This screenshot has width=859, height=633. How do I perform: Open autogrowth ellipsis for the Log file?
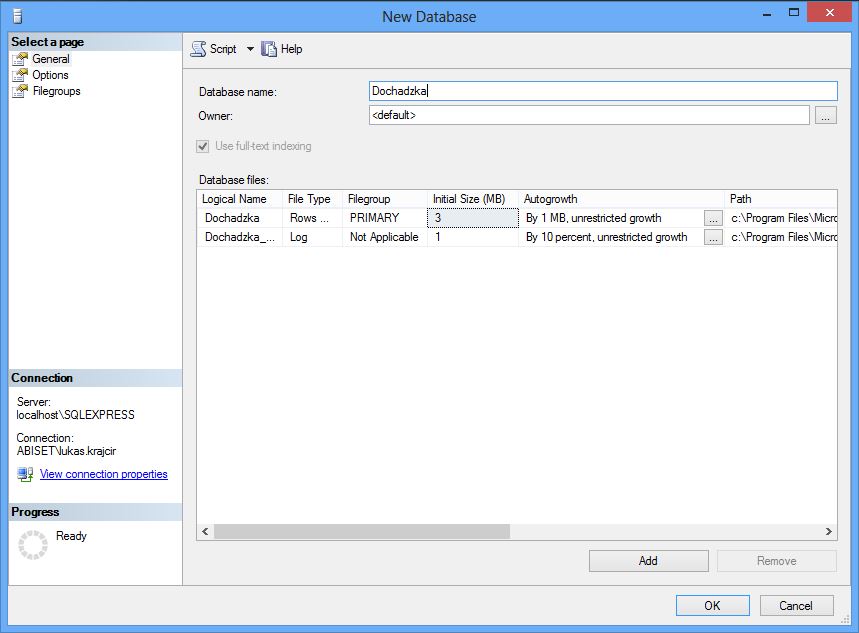pyautogui.click(x=713, y=237)
